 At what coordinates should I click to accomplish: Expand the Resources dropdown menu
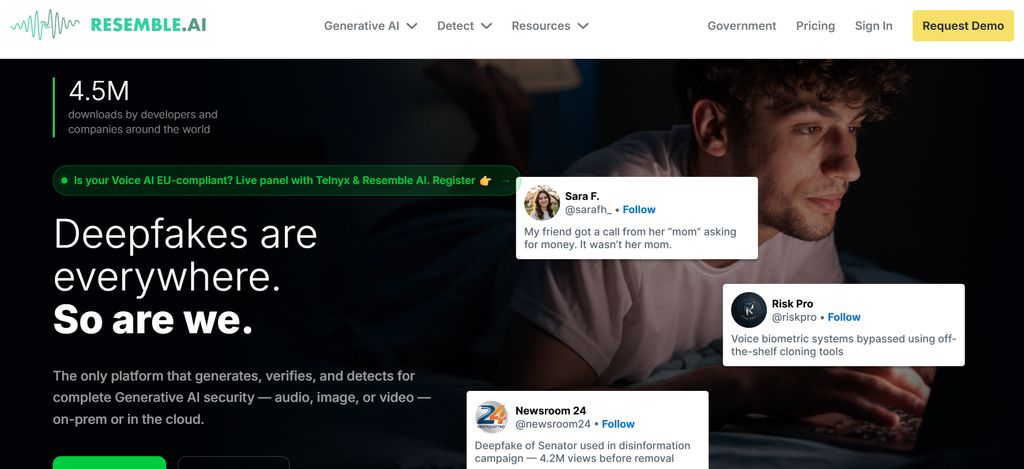tap(549, 26)
